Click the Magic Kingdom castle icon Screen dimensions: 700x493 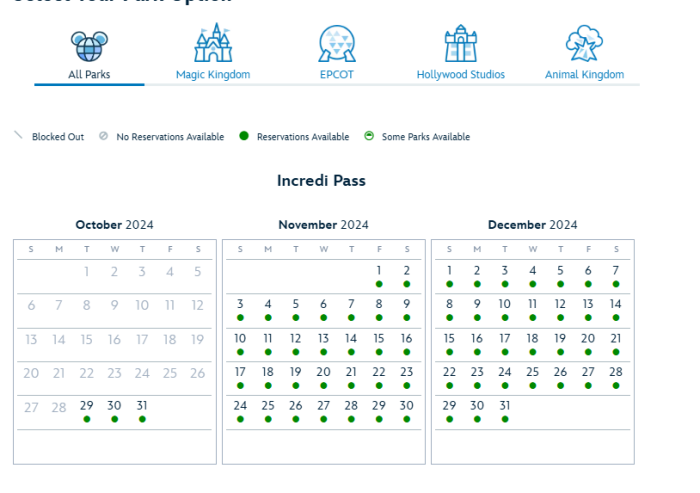pyautogui.click(x=213, y=44)
